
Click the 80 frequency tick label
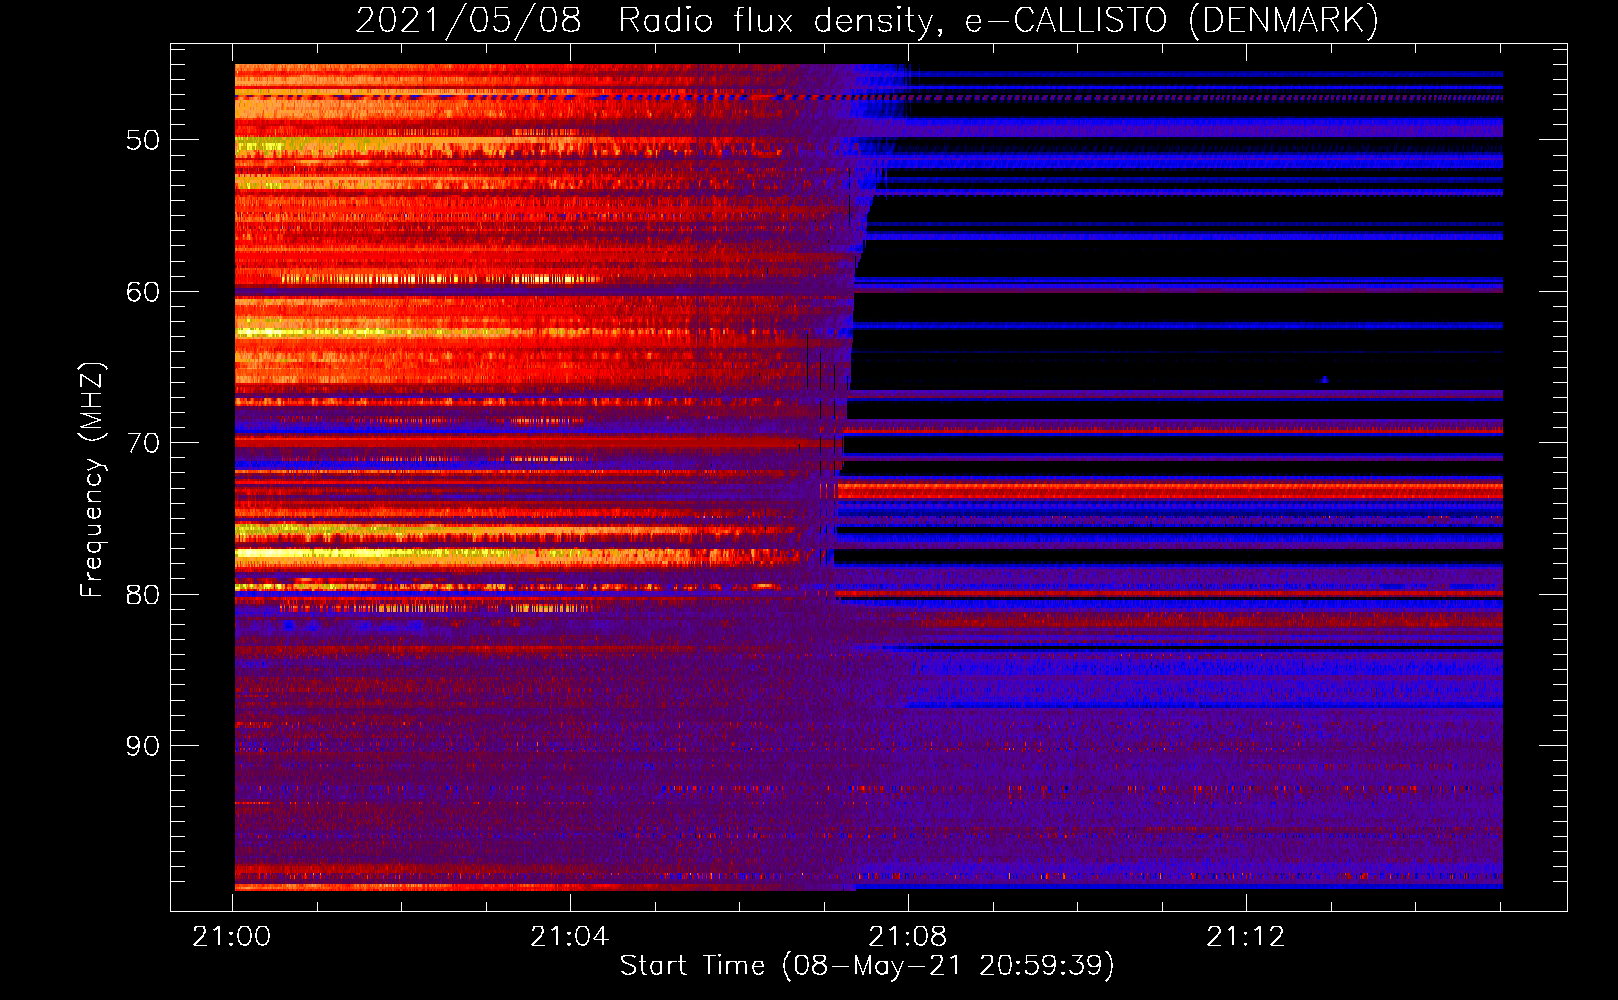coord(143,595)
